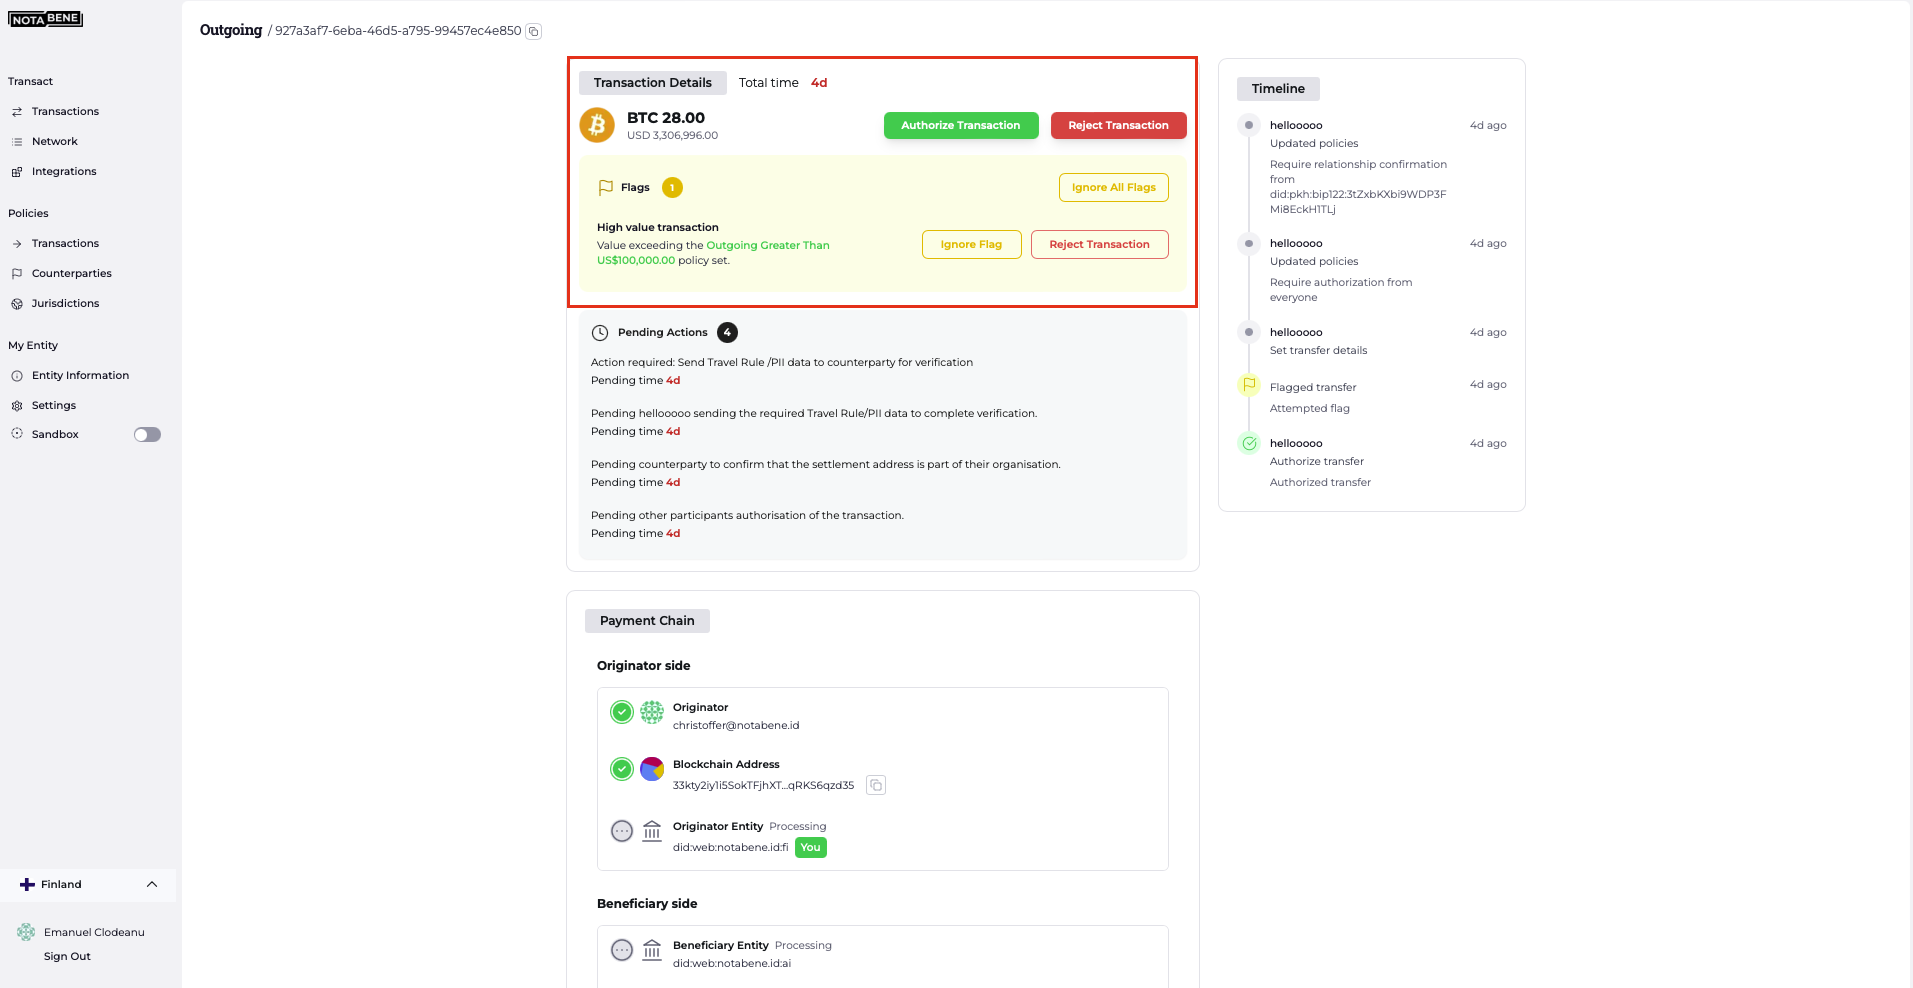
Task: Select the Transaction Details tab label
Action: click(653, 83)
